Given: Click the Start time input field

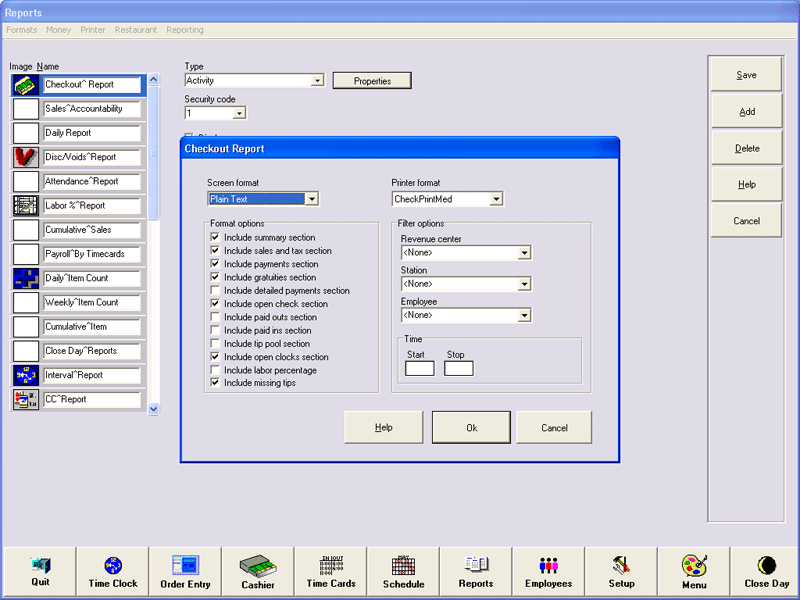Looking at the screenshot, I should (x=419, y=369).
